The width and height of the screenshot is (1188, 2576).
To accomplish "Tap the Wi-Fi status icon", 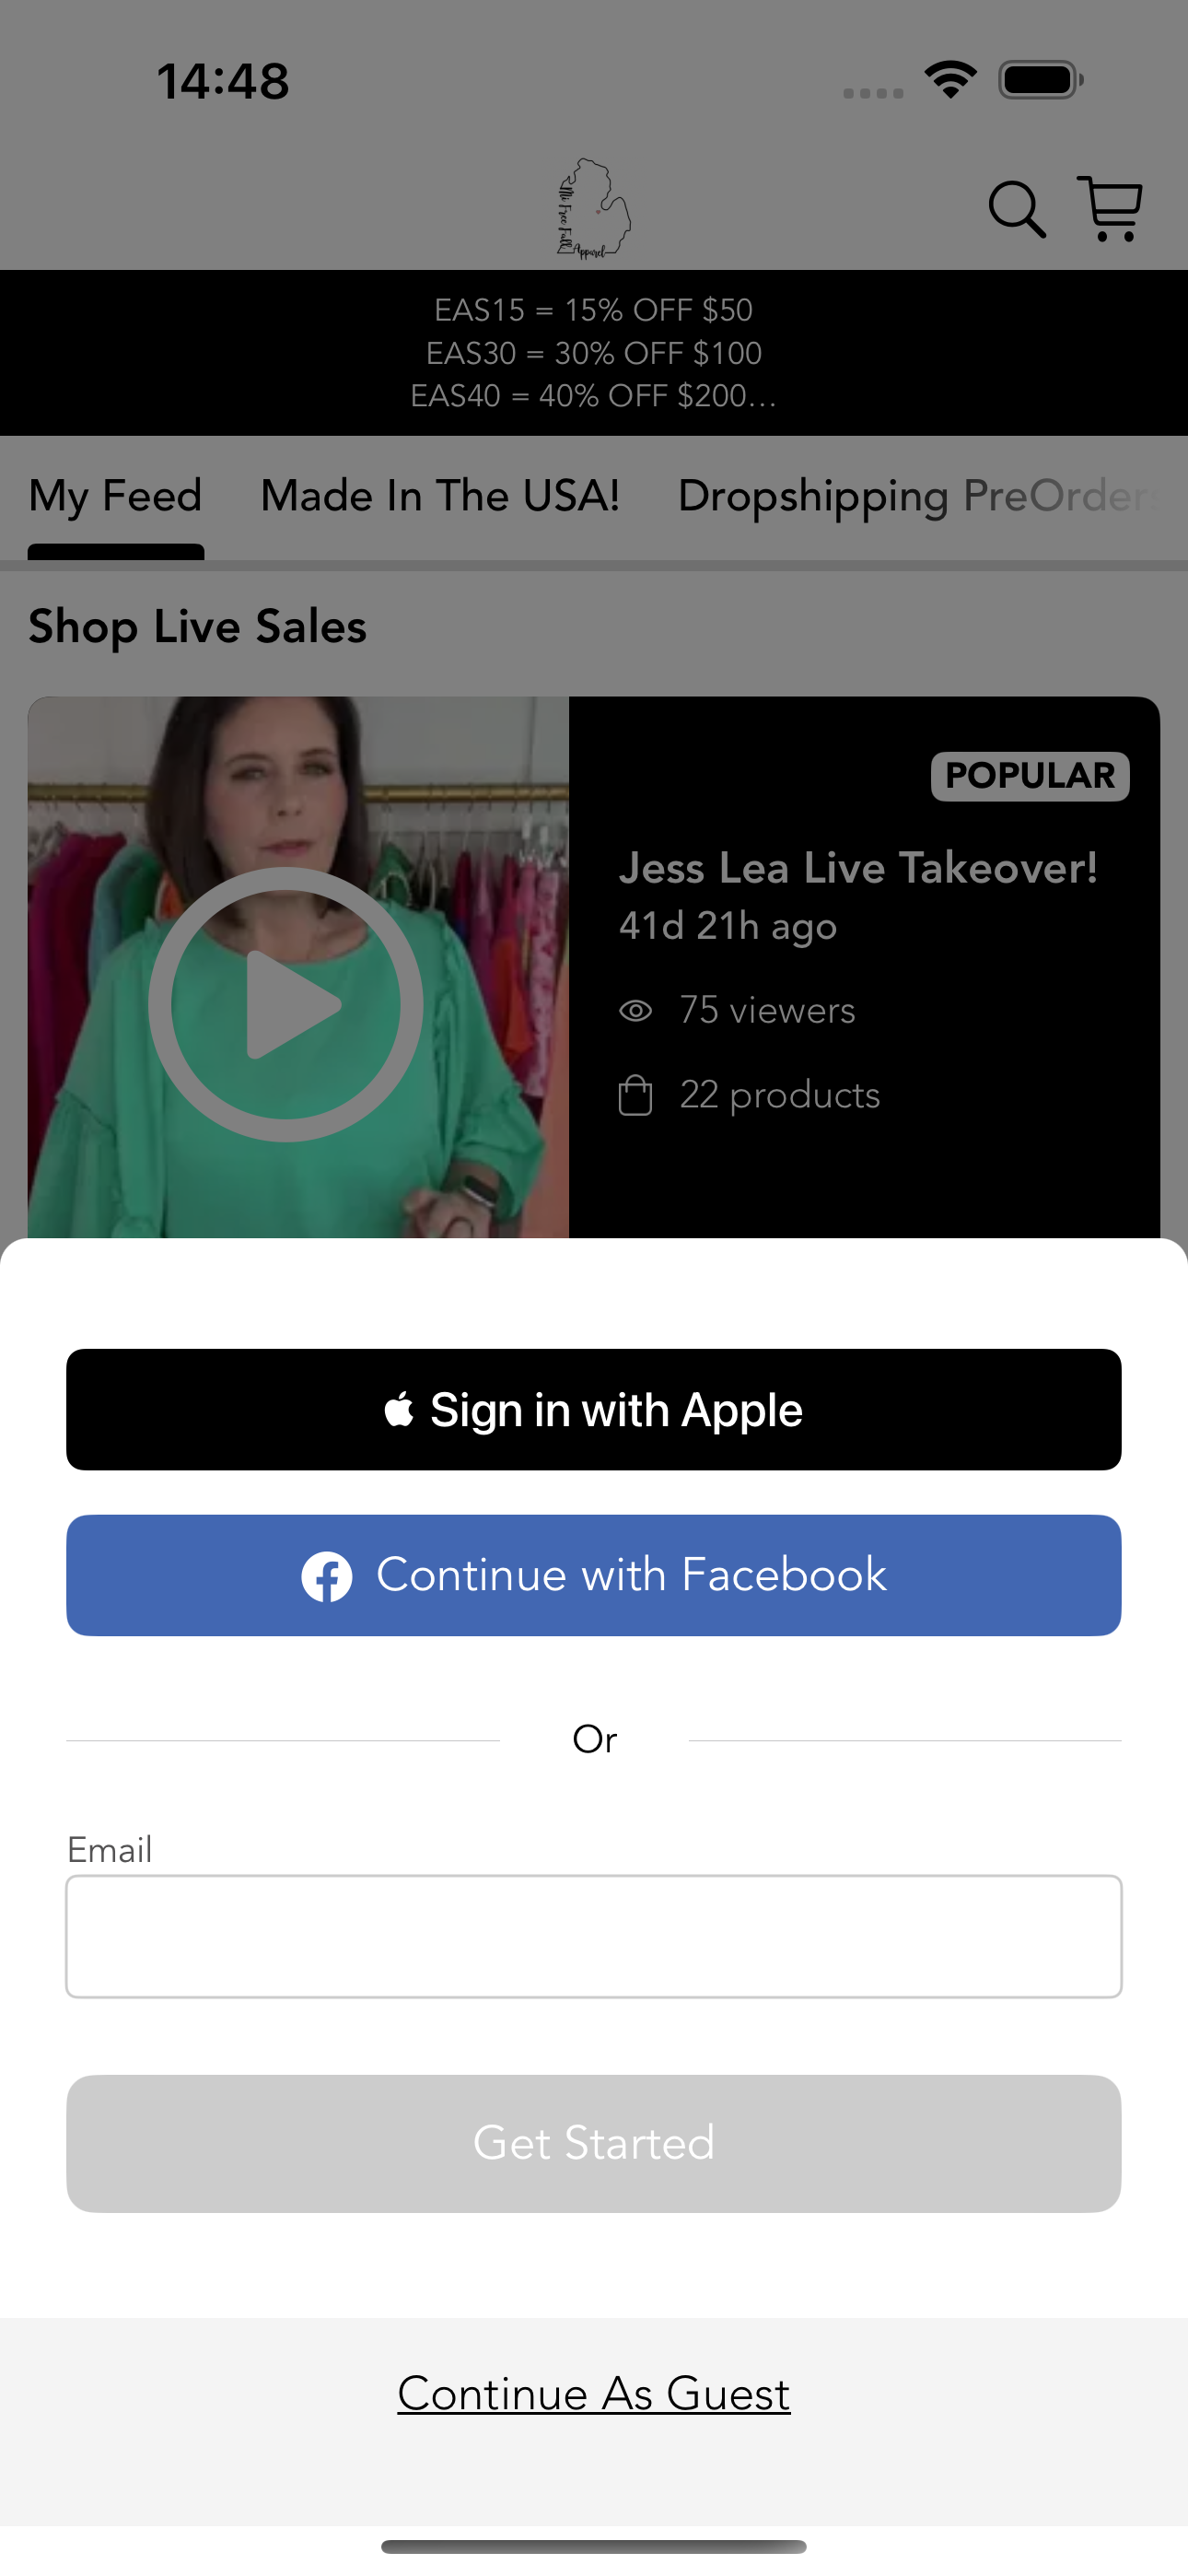I will click(x=950, y=80).
